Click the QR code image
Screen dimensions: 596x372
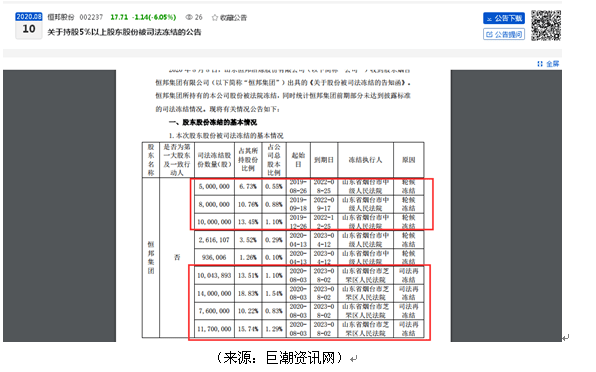click(x=546, y=25)
